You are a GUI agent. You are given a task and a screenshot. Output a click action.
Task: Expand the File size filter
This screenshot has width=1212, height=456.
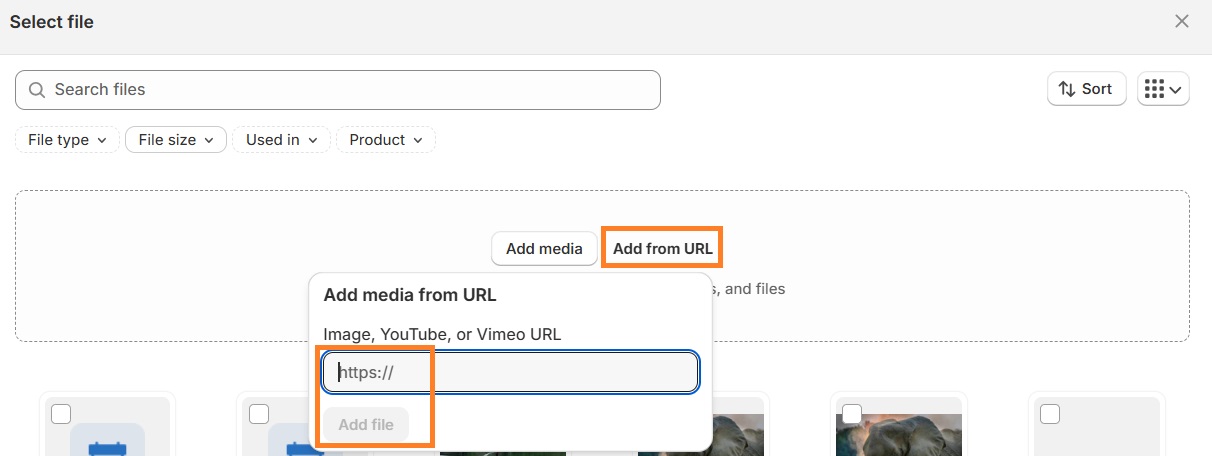click(x=176, y=140)
